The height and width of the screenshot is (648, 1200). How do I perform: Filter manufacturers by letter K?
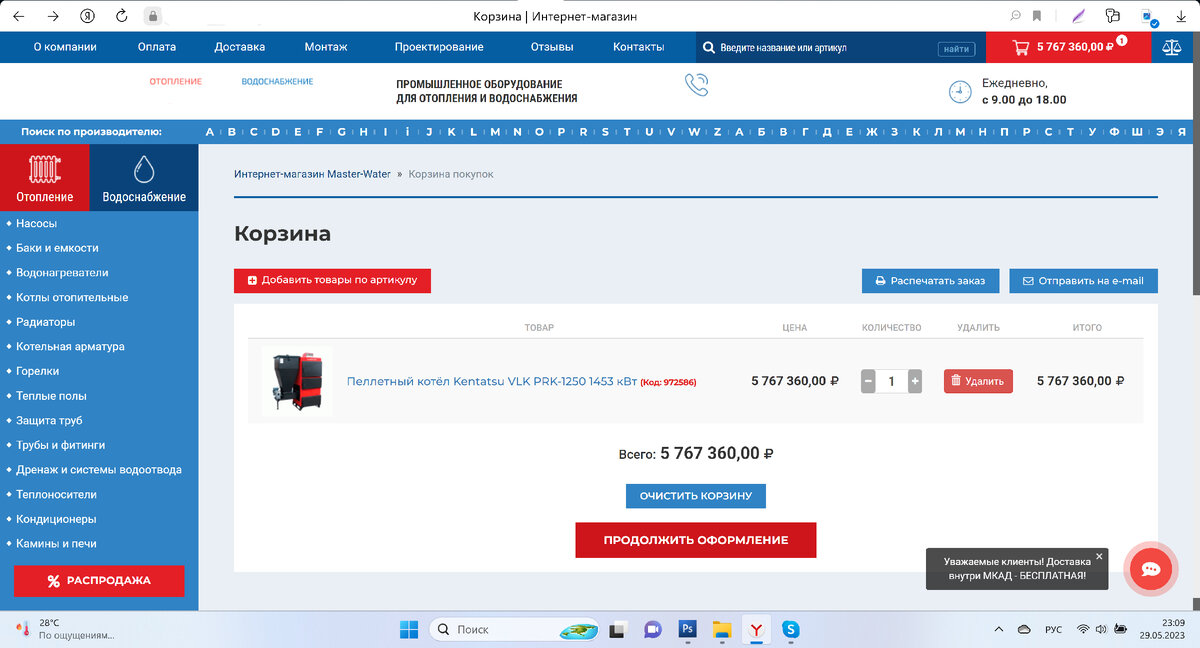(451, 132)
